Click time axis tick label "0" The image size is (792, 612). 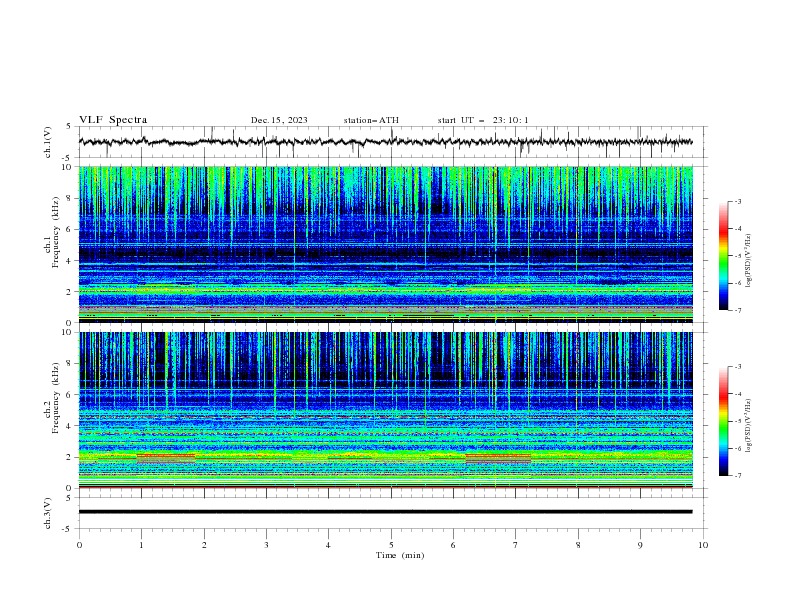tap(79, 545)
